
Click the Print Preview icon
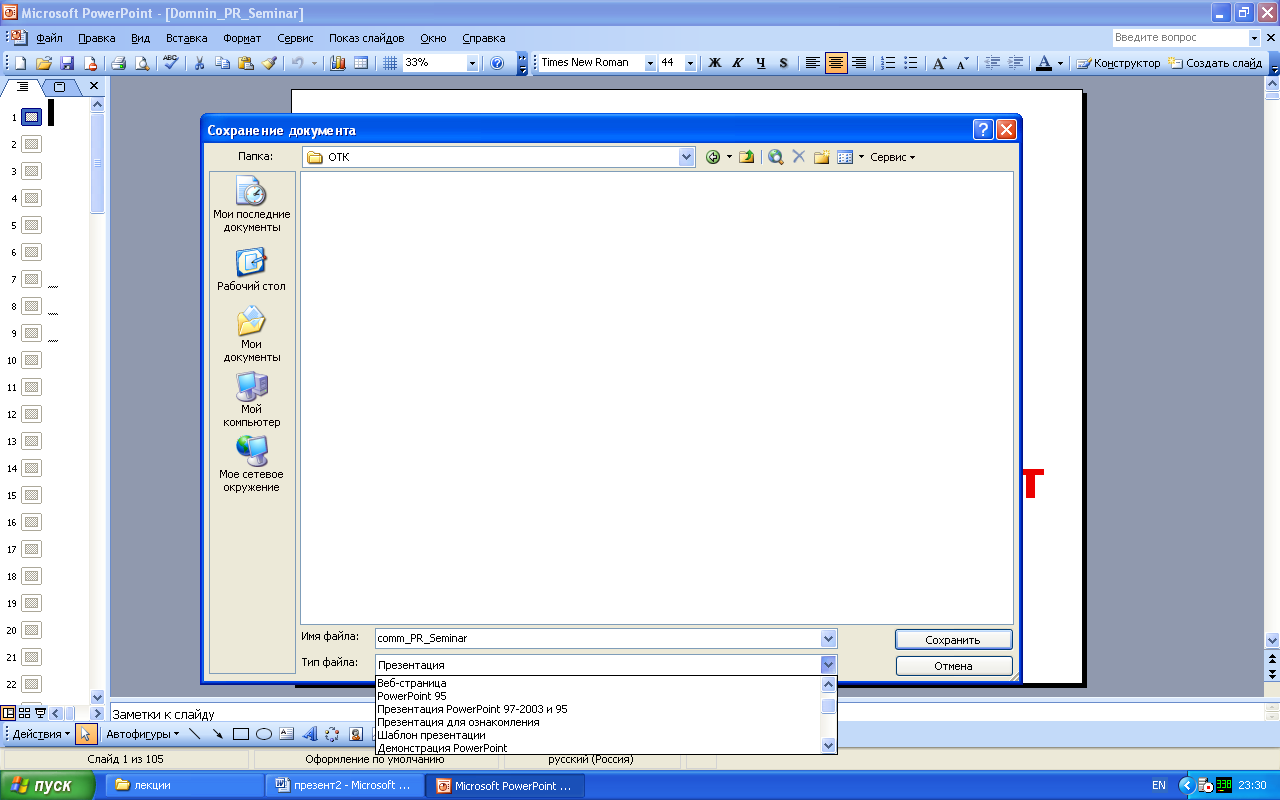coord(142,63)
